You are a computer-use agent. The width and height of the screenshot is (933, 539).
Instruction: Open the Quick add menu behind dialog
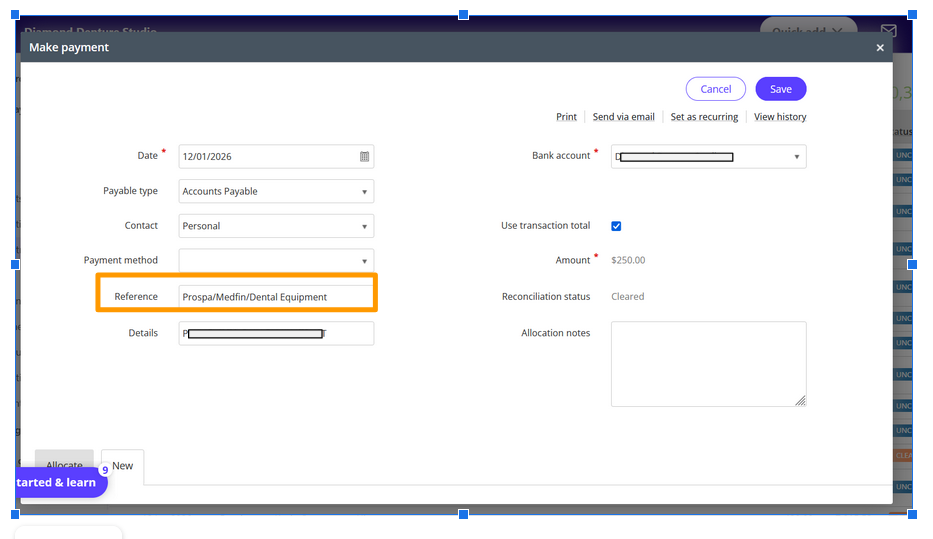point(808,26)
